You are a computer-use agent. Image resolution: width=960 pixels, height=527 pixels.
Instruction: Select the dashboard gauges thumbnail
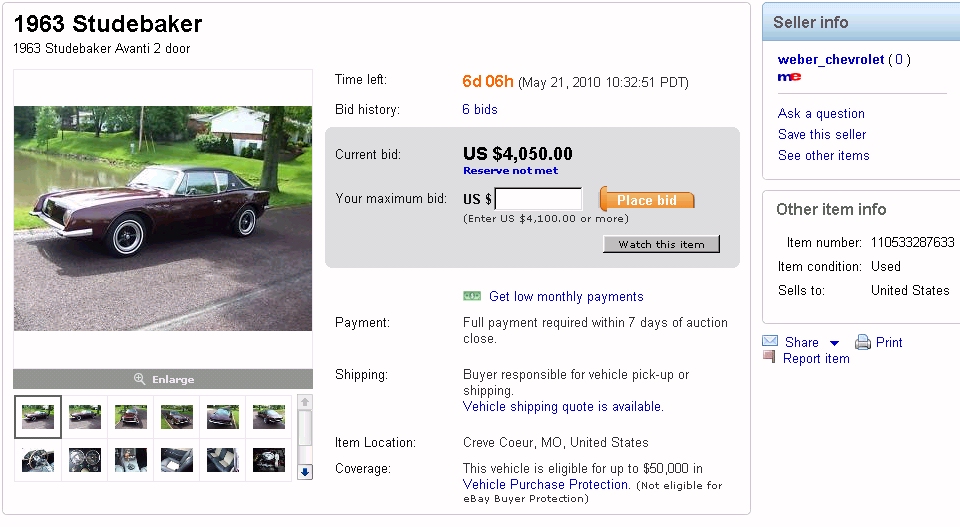coord(84,459)
